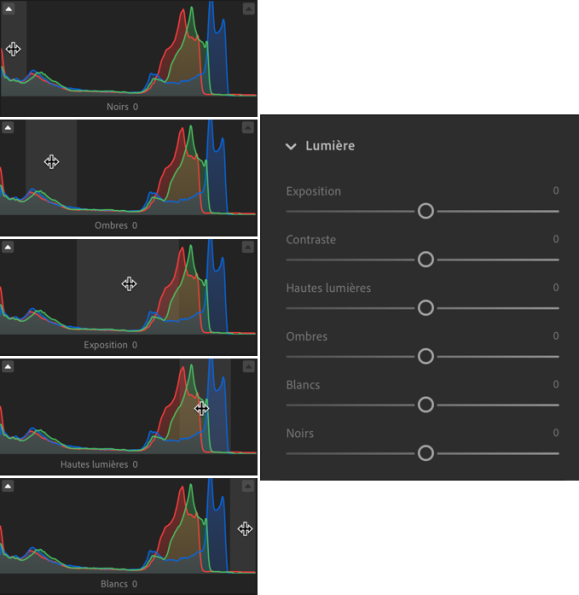Viewport: 579px width, 595px height.
Task: Click highlight clipping triangle in Blancs histogram
Action: (248, 486)
